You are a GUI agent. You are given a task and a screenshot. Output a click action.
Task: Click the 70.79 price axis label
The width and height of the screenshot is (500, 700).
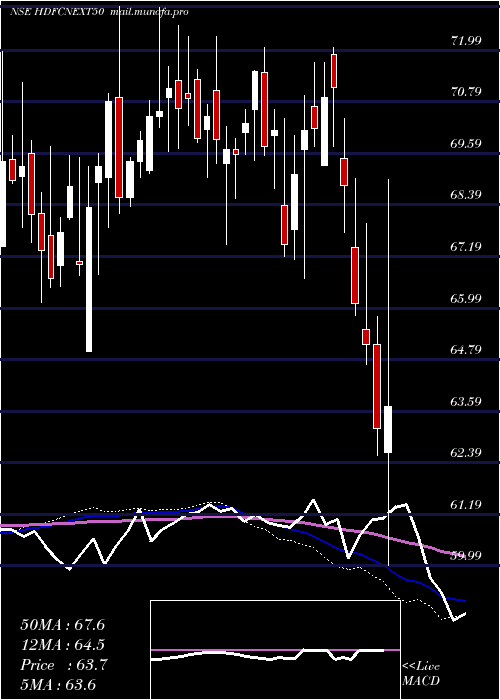click(x=467, y=92)
